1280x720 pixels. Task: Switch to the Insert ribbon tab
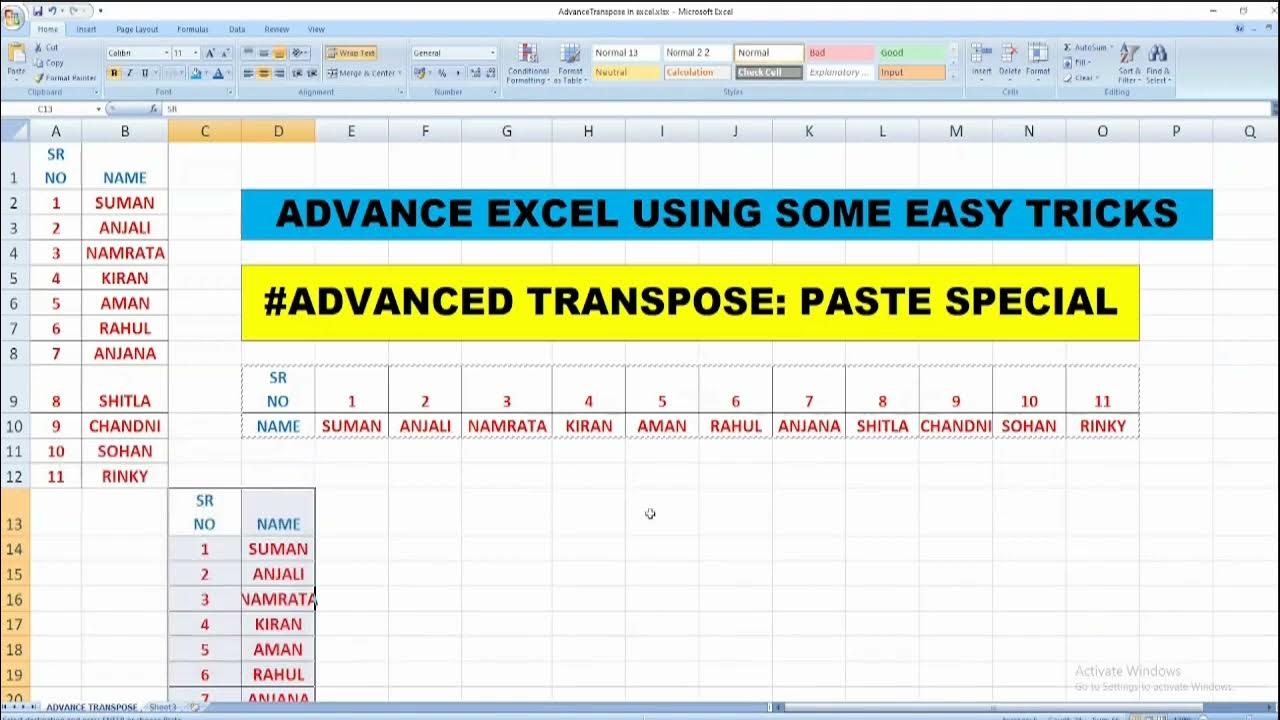[x=87, y=29]
